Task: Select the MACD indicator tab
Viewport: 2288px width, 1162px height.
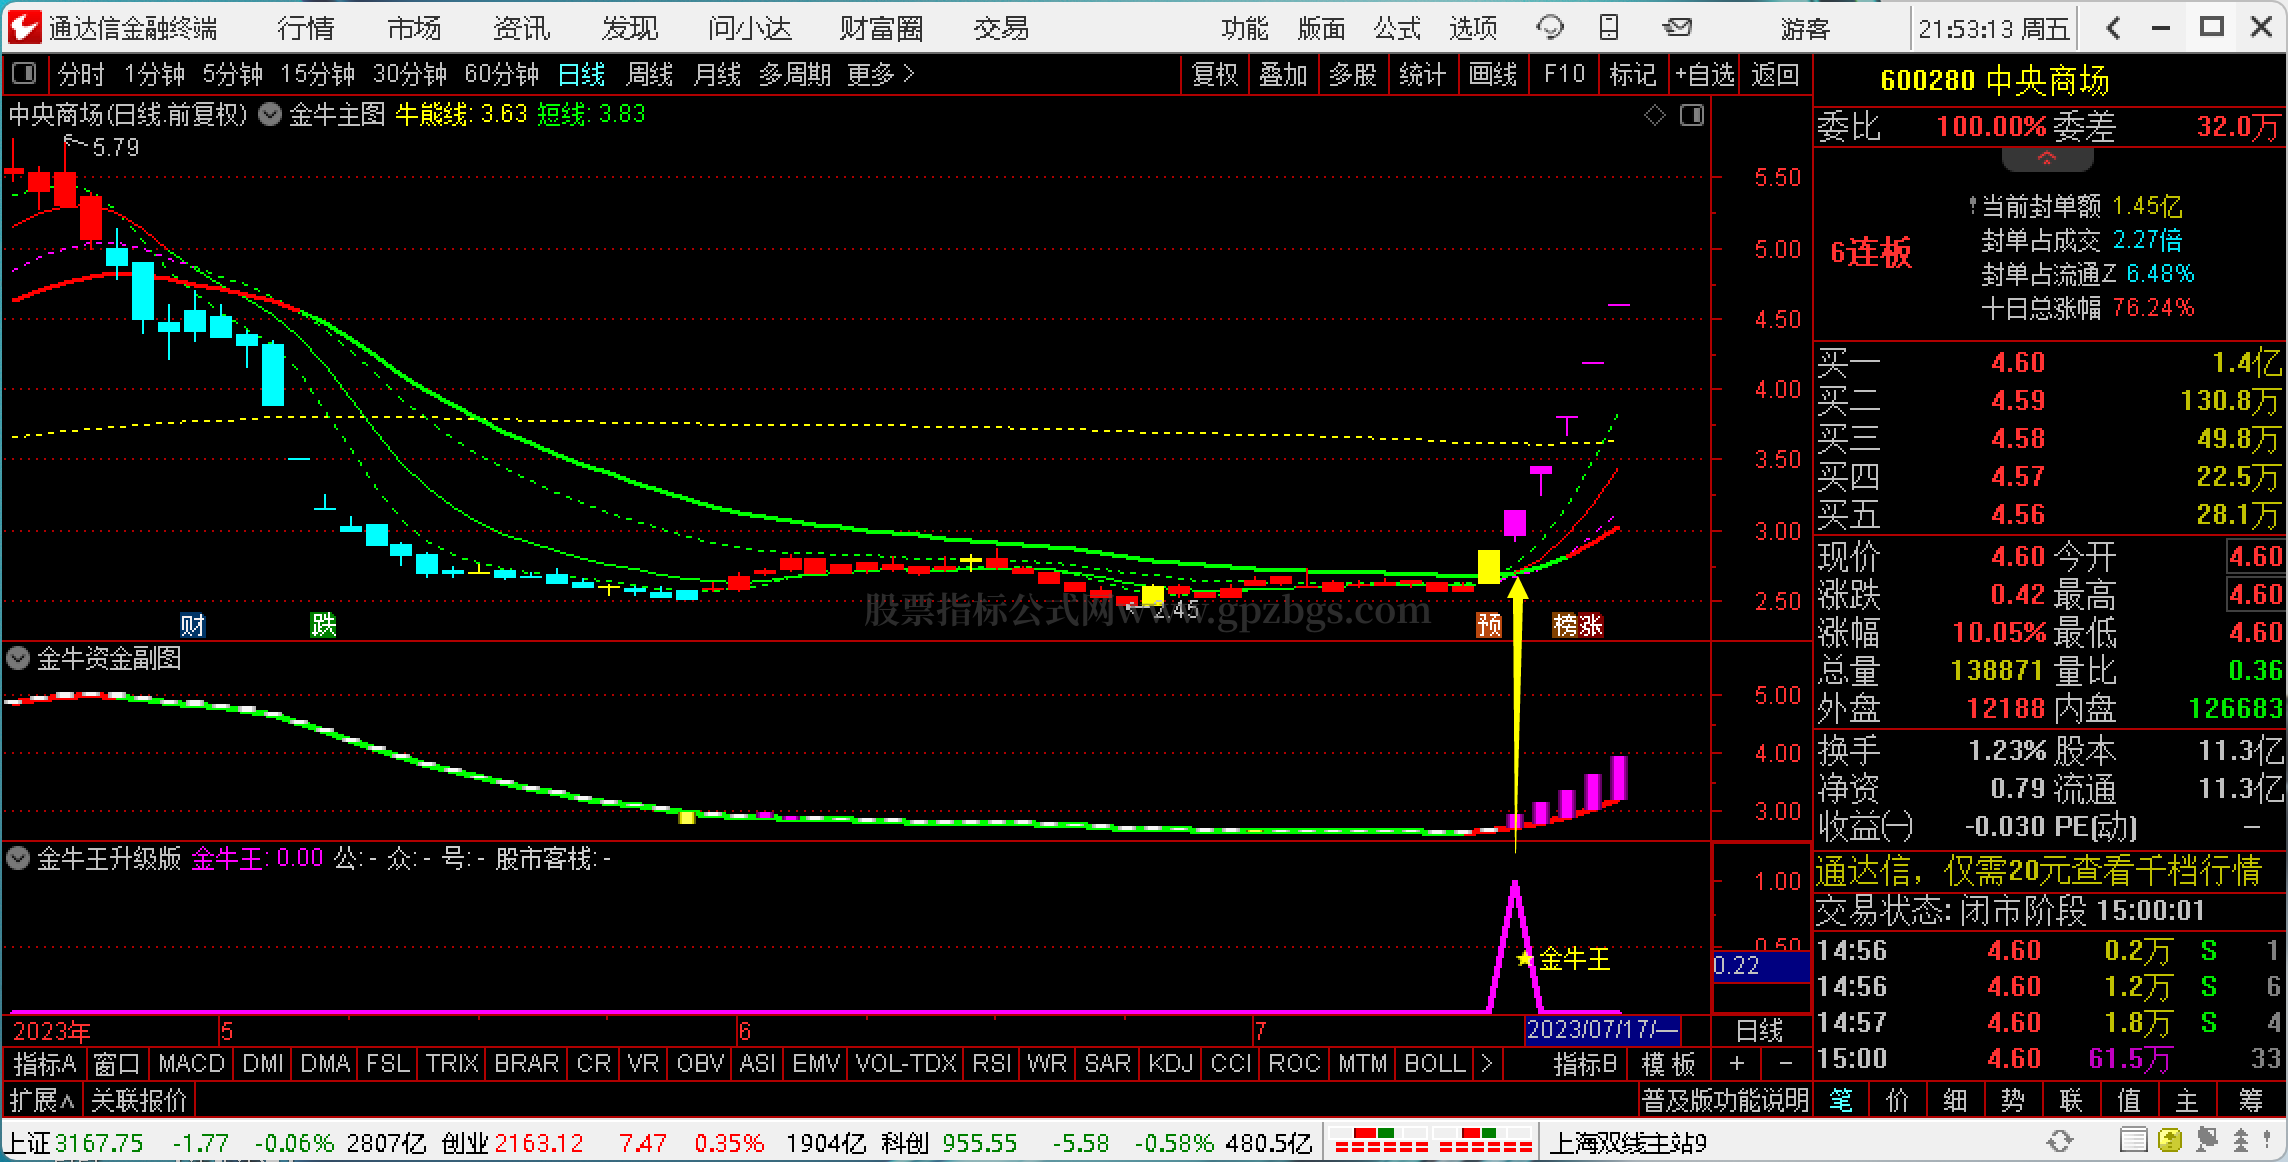Action: [191, 1063]
